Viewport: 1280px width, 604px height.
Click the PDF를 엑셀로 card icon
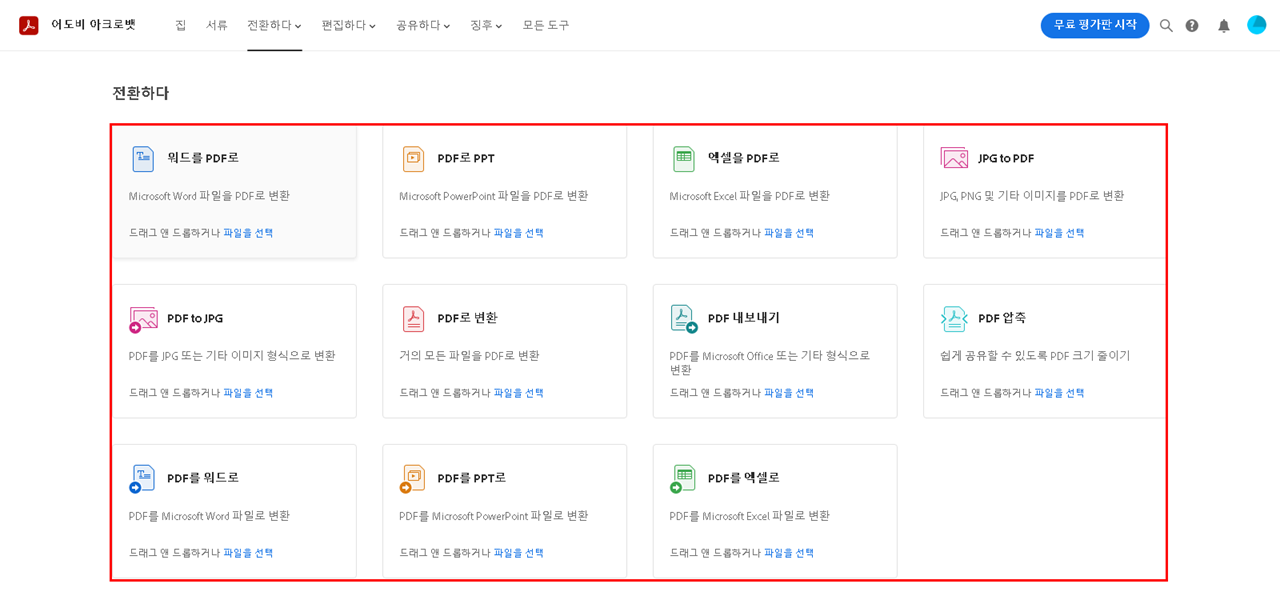684,479
